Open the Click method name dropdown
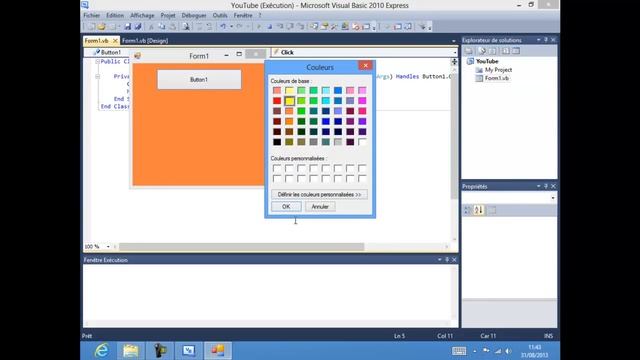 (x=455, y=52)
